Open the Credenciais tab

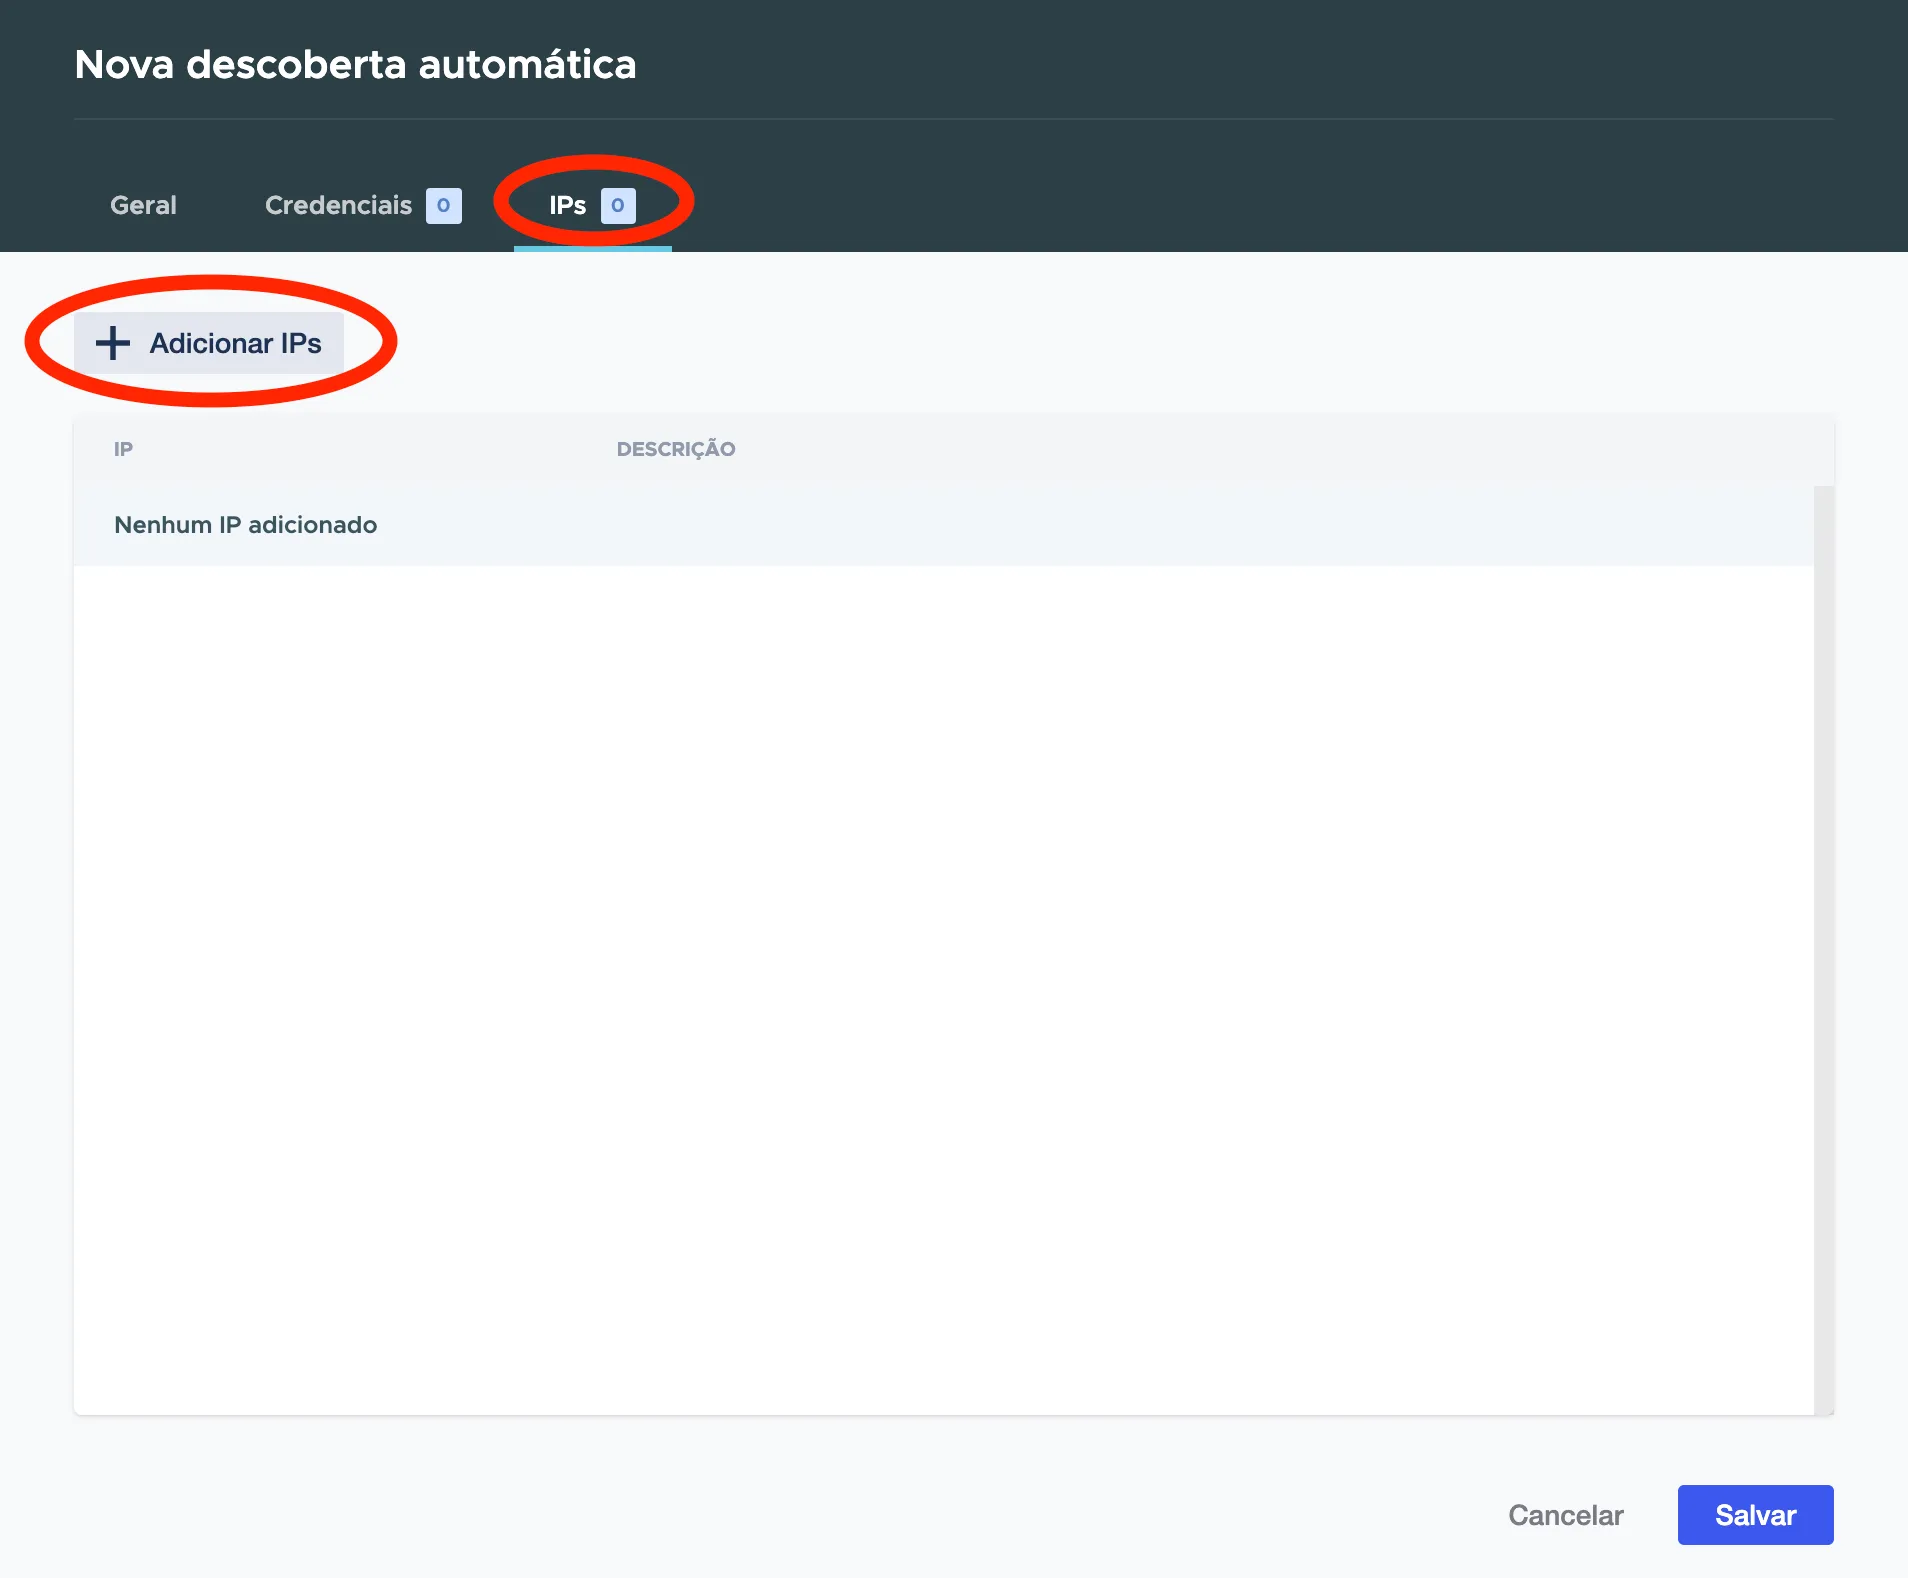tap(362, 205)
